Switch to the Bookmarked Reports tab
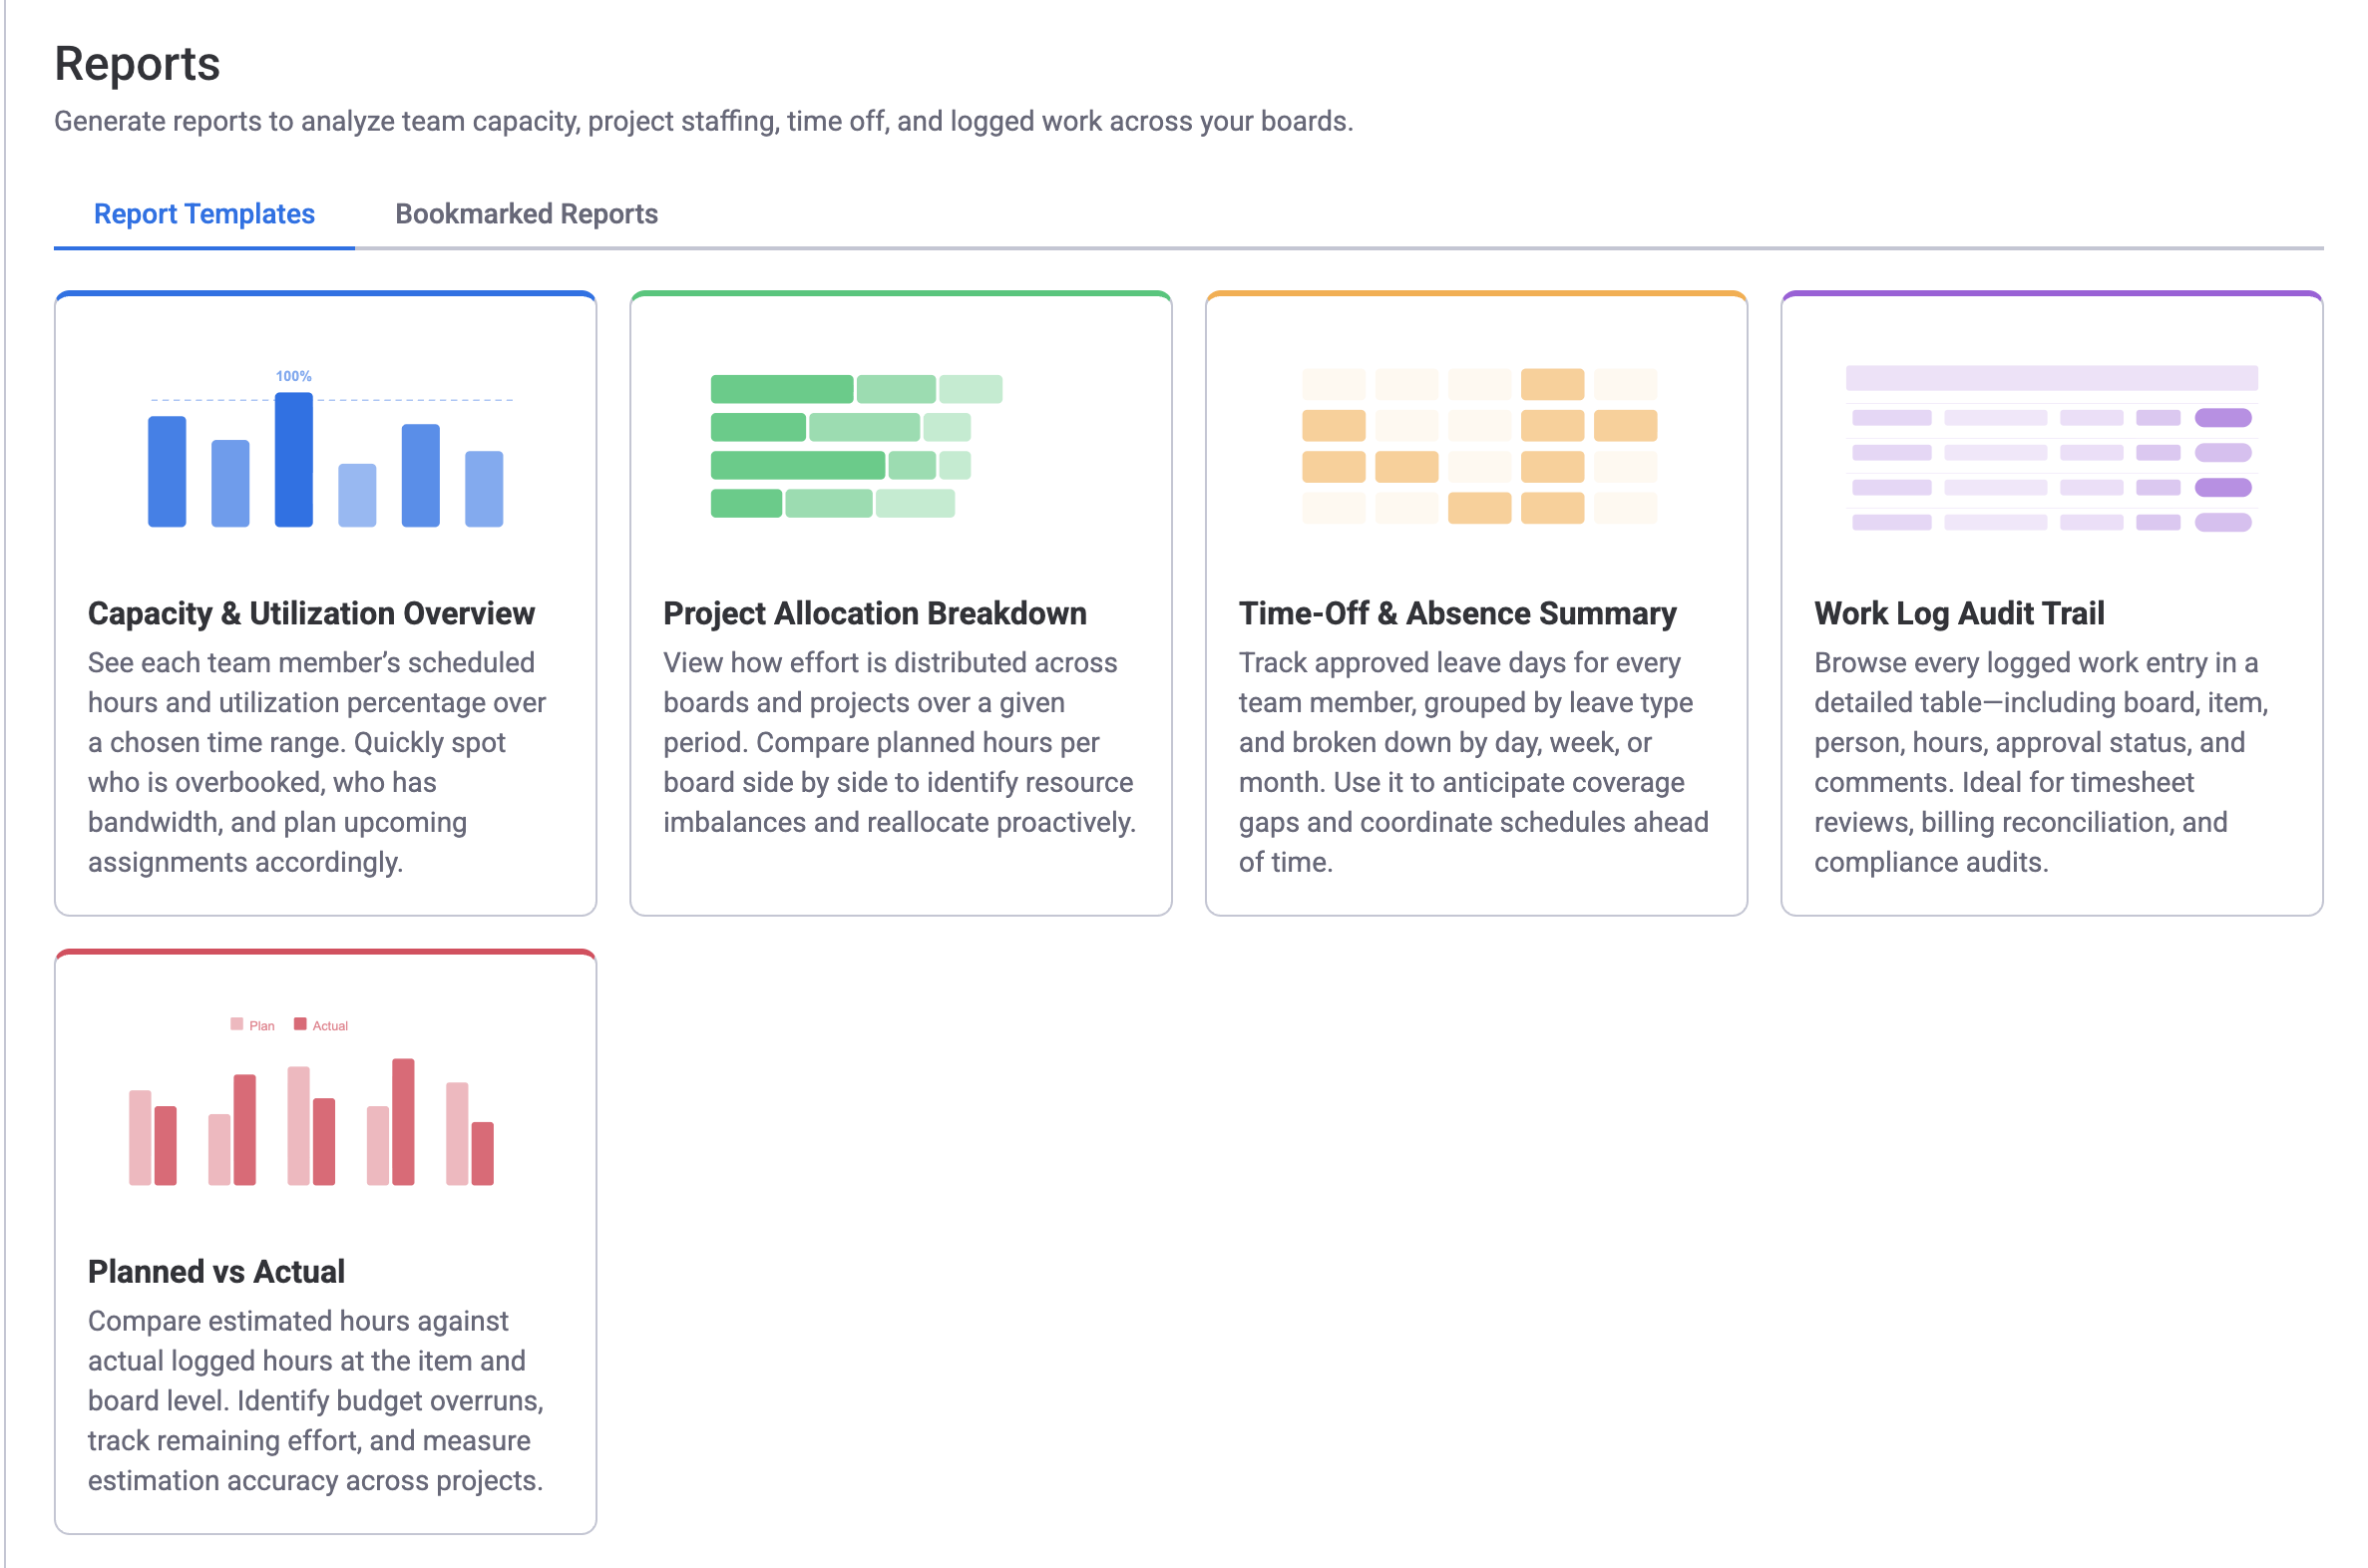Viewport: 2368px width, 1568px height. [x=525, y=213]
